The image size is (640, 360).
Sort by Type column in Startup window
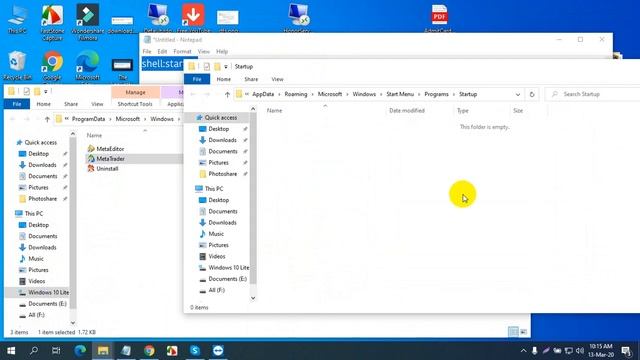click(462, 111)
